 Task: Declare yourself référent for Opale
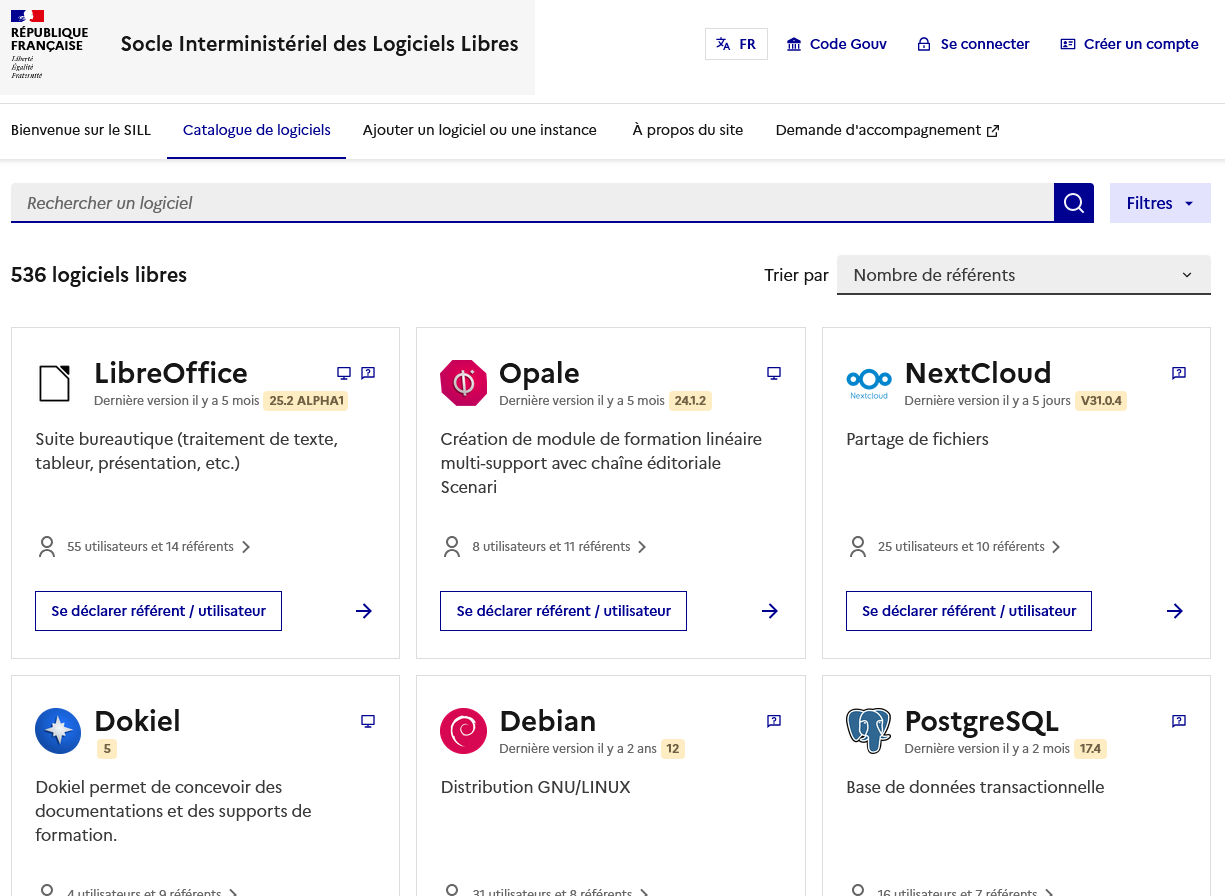click(563, 611)
